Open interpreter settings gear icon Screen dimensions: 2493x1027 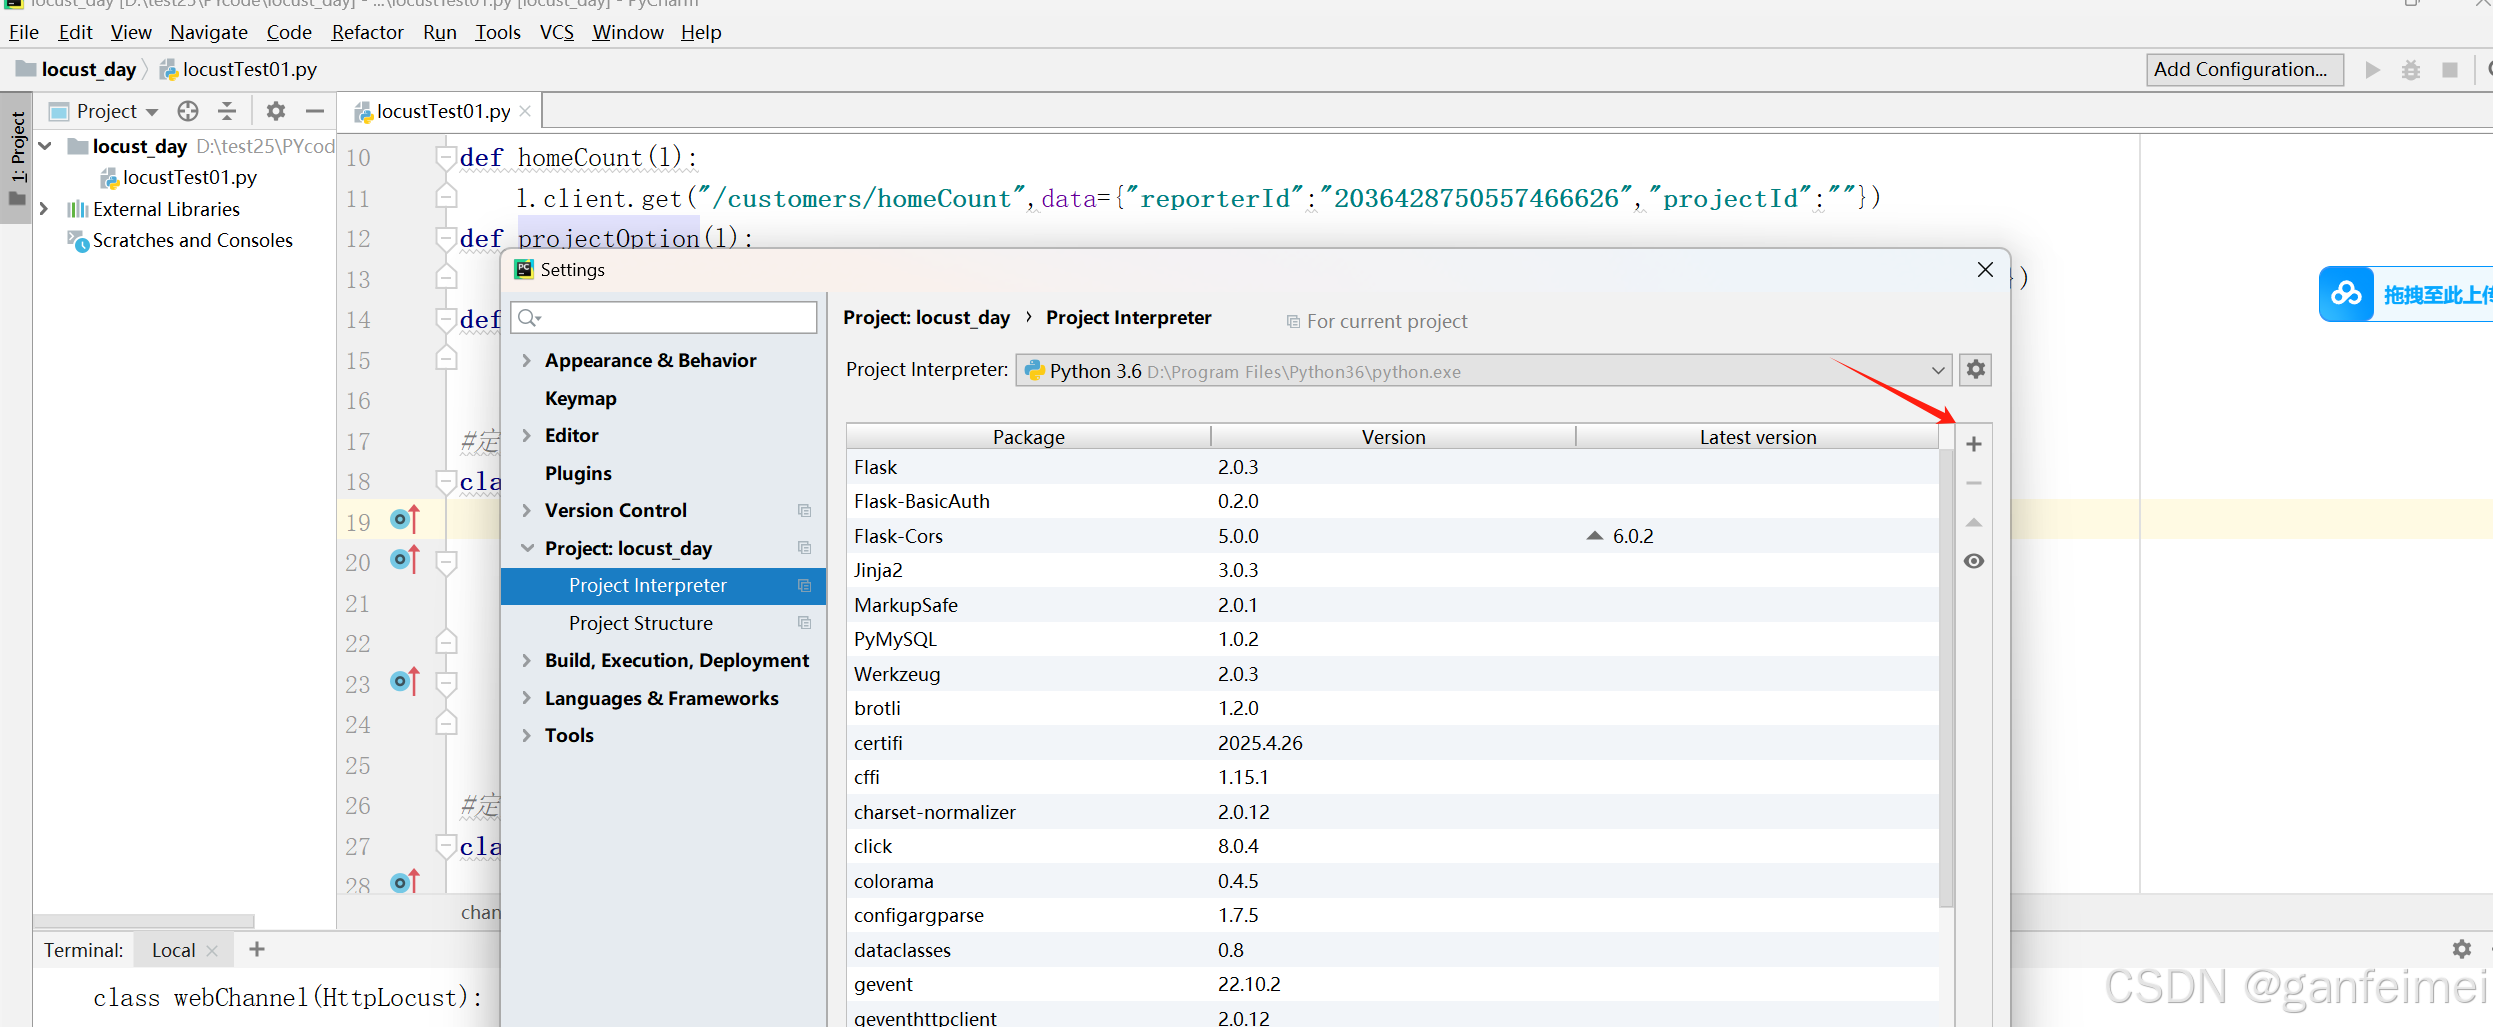click(1975, 370)
